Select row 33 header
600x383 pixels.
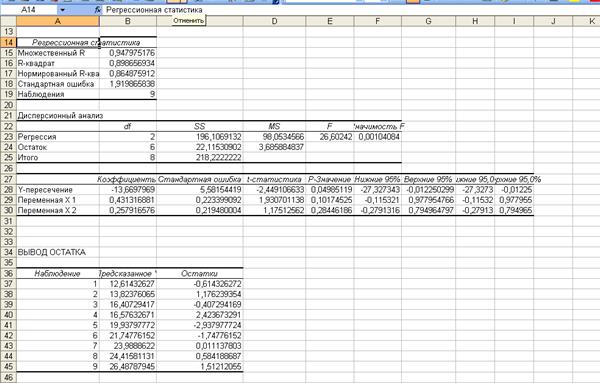pyautogui.click(x=8, y=242)
